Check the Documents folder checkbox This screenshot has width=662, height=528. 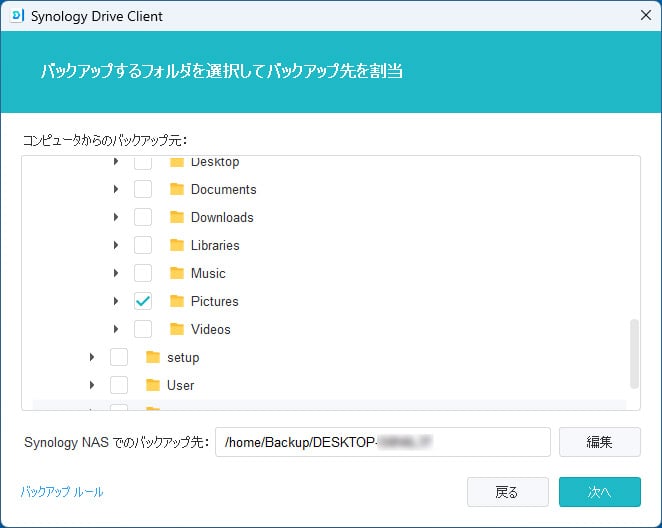point(143,189)
